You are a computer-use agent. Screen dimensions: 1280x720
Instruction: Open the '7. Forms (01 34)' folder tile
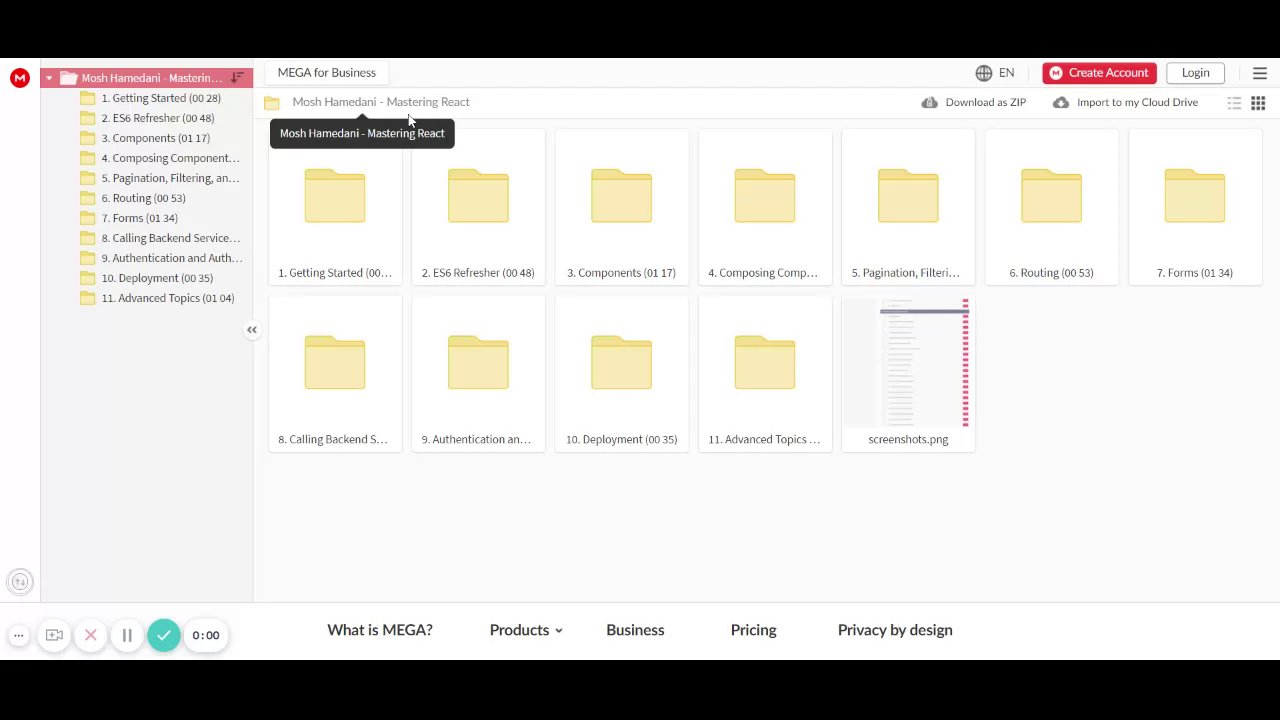point(1195,207)
